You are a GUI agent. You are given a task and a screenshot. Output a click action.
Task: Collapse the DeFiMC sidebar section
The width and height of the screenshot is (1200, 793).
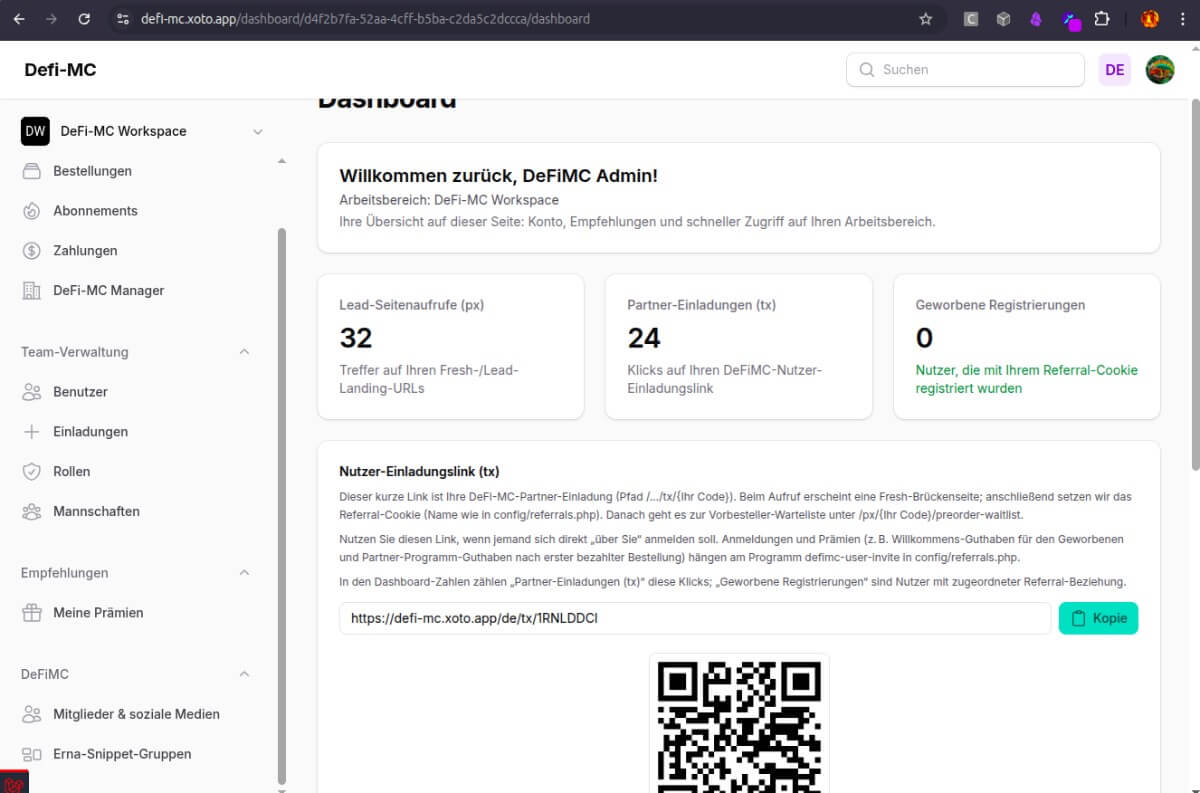(x=245, y=674)
